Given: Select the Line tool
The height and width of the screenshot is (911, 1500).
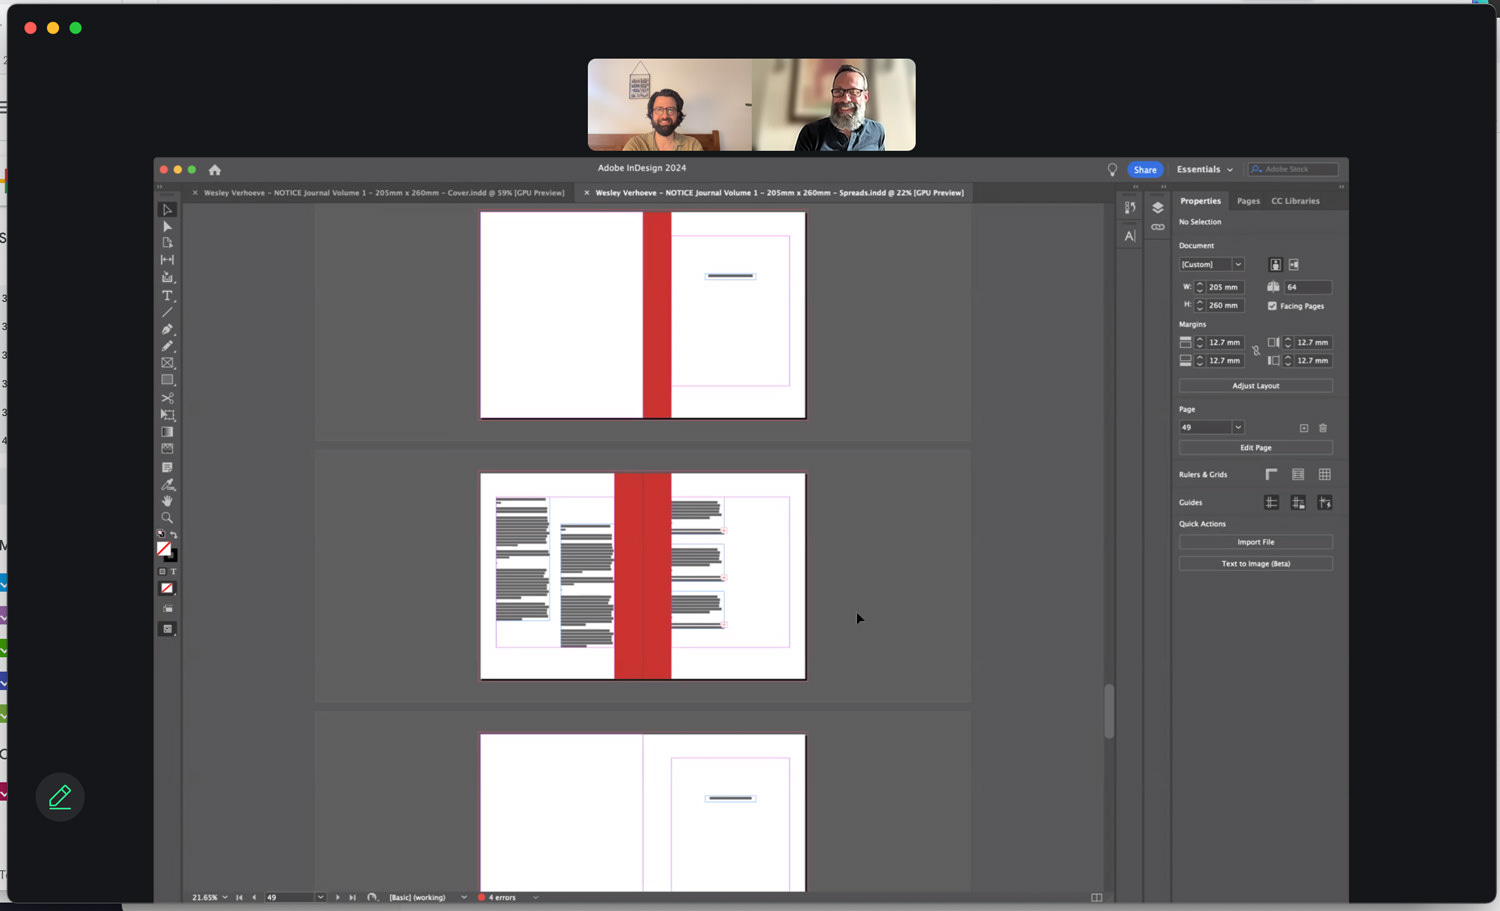Looking at the screenshot, I should [x=167, y=312].
